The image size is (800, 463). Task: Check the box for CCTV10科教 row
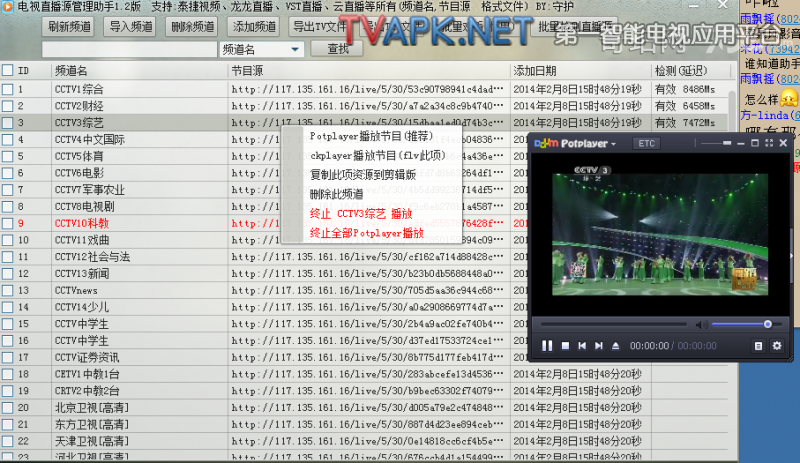click(8, 223)
